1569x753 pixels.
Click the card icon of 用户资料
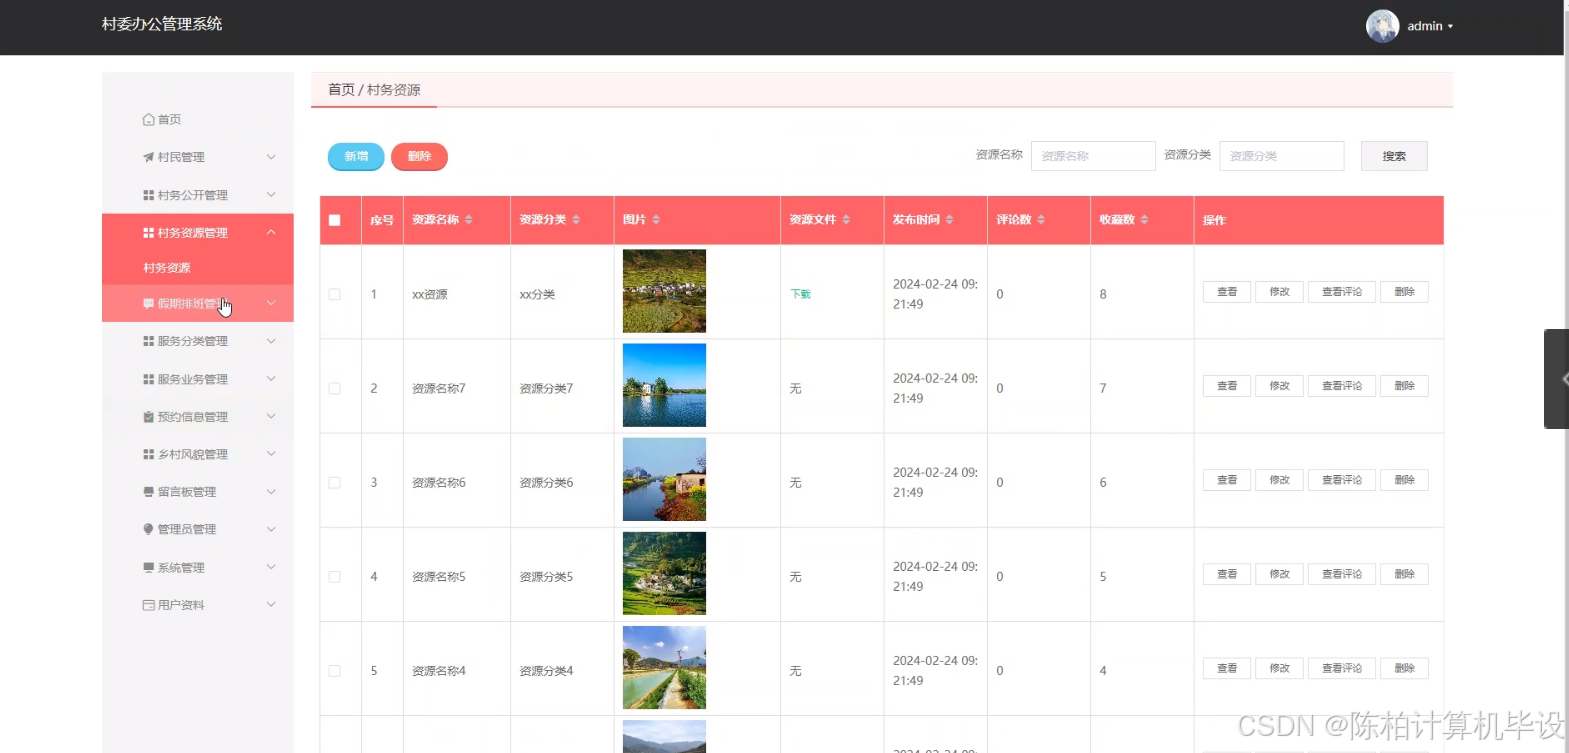[x=148, y=605]
